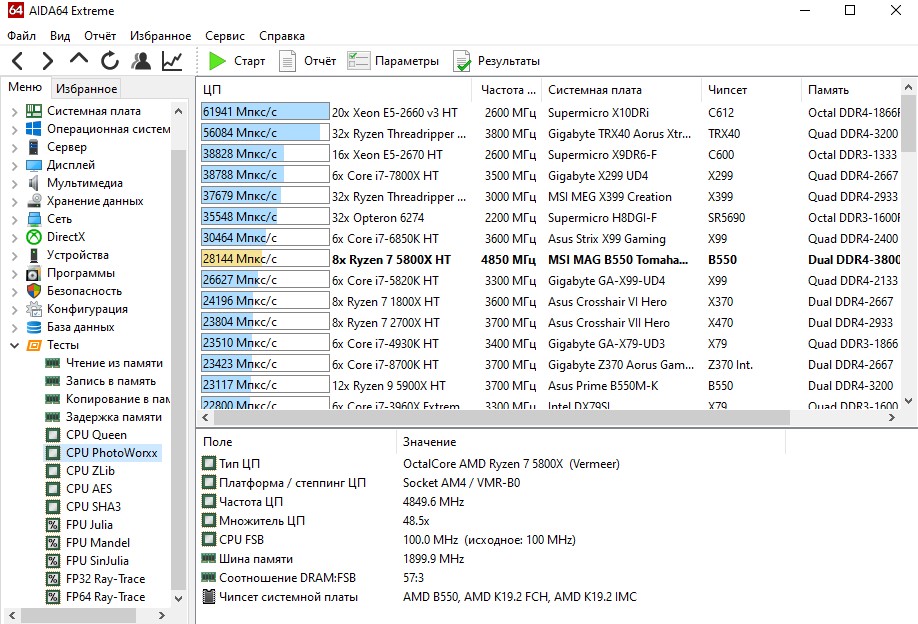The image size is (918, 624).
Task: Select the 61941 Мпкс/с result bar
Action: [265, 112]
